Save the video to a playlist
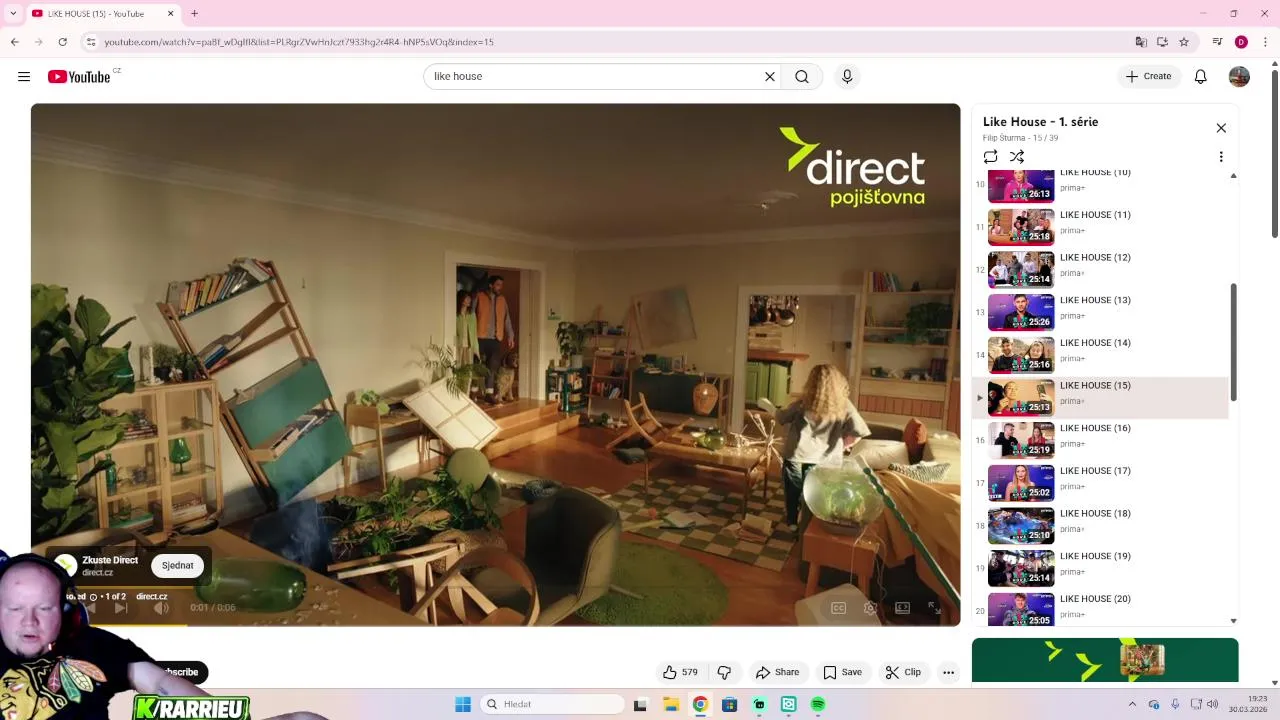 (842, 672)
